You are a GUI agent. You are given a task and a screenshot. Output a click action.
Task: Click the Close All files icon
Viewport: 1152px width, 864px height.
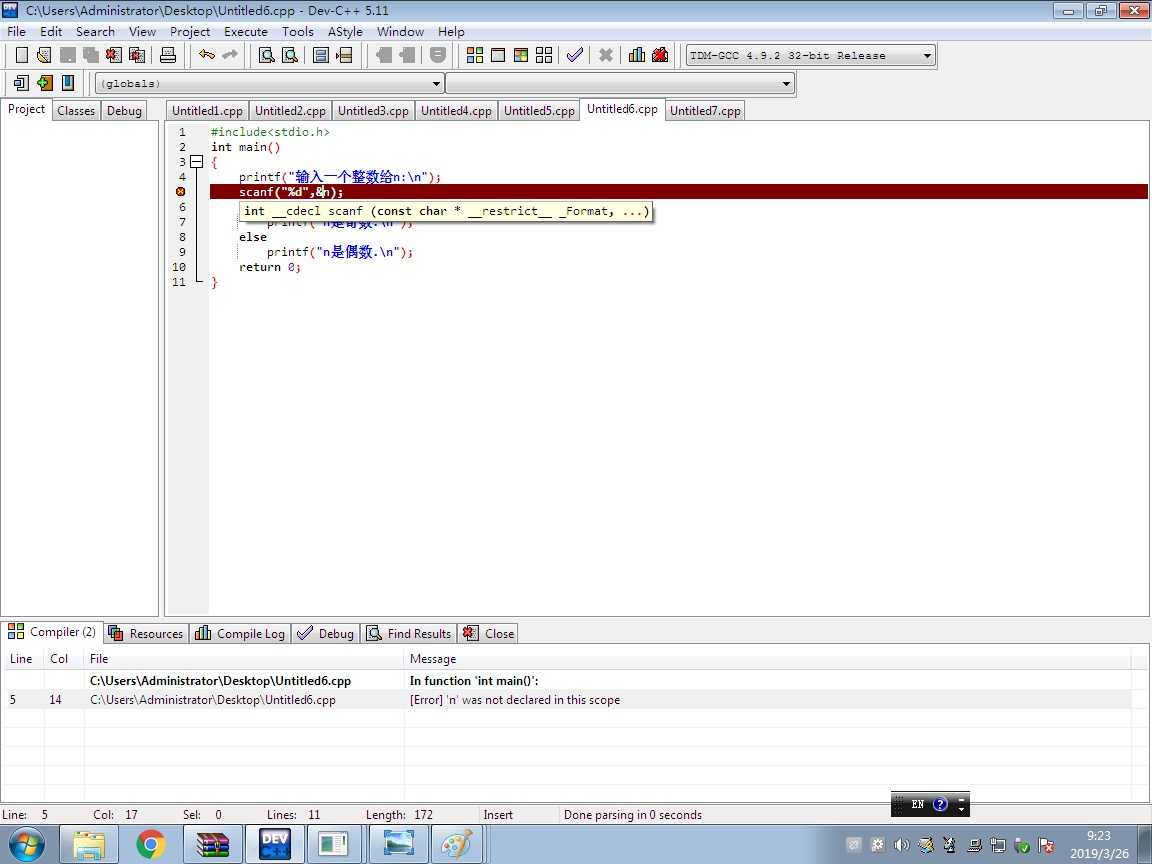point(137,55)
